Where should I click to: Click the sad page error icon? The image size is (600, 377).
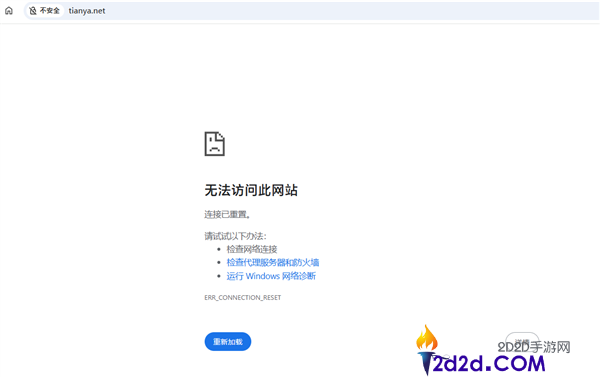(x=215, y=144)
